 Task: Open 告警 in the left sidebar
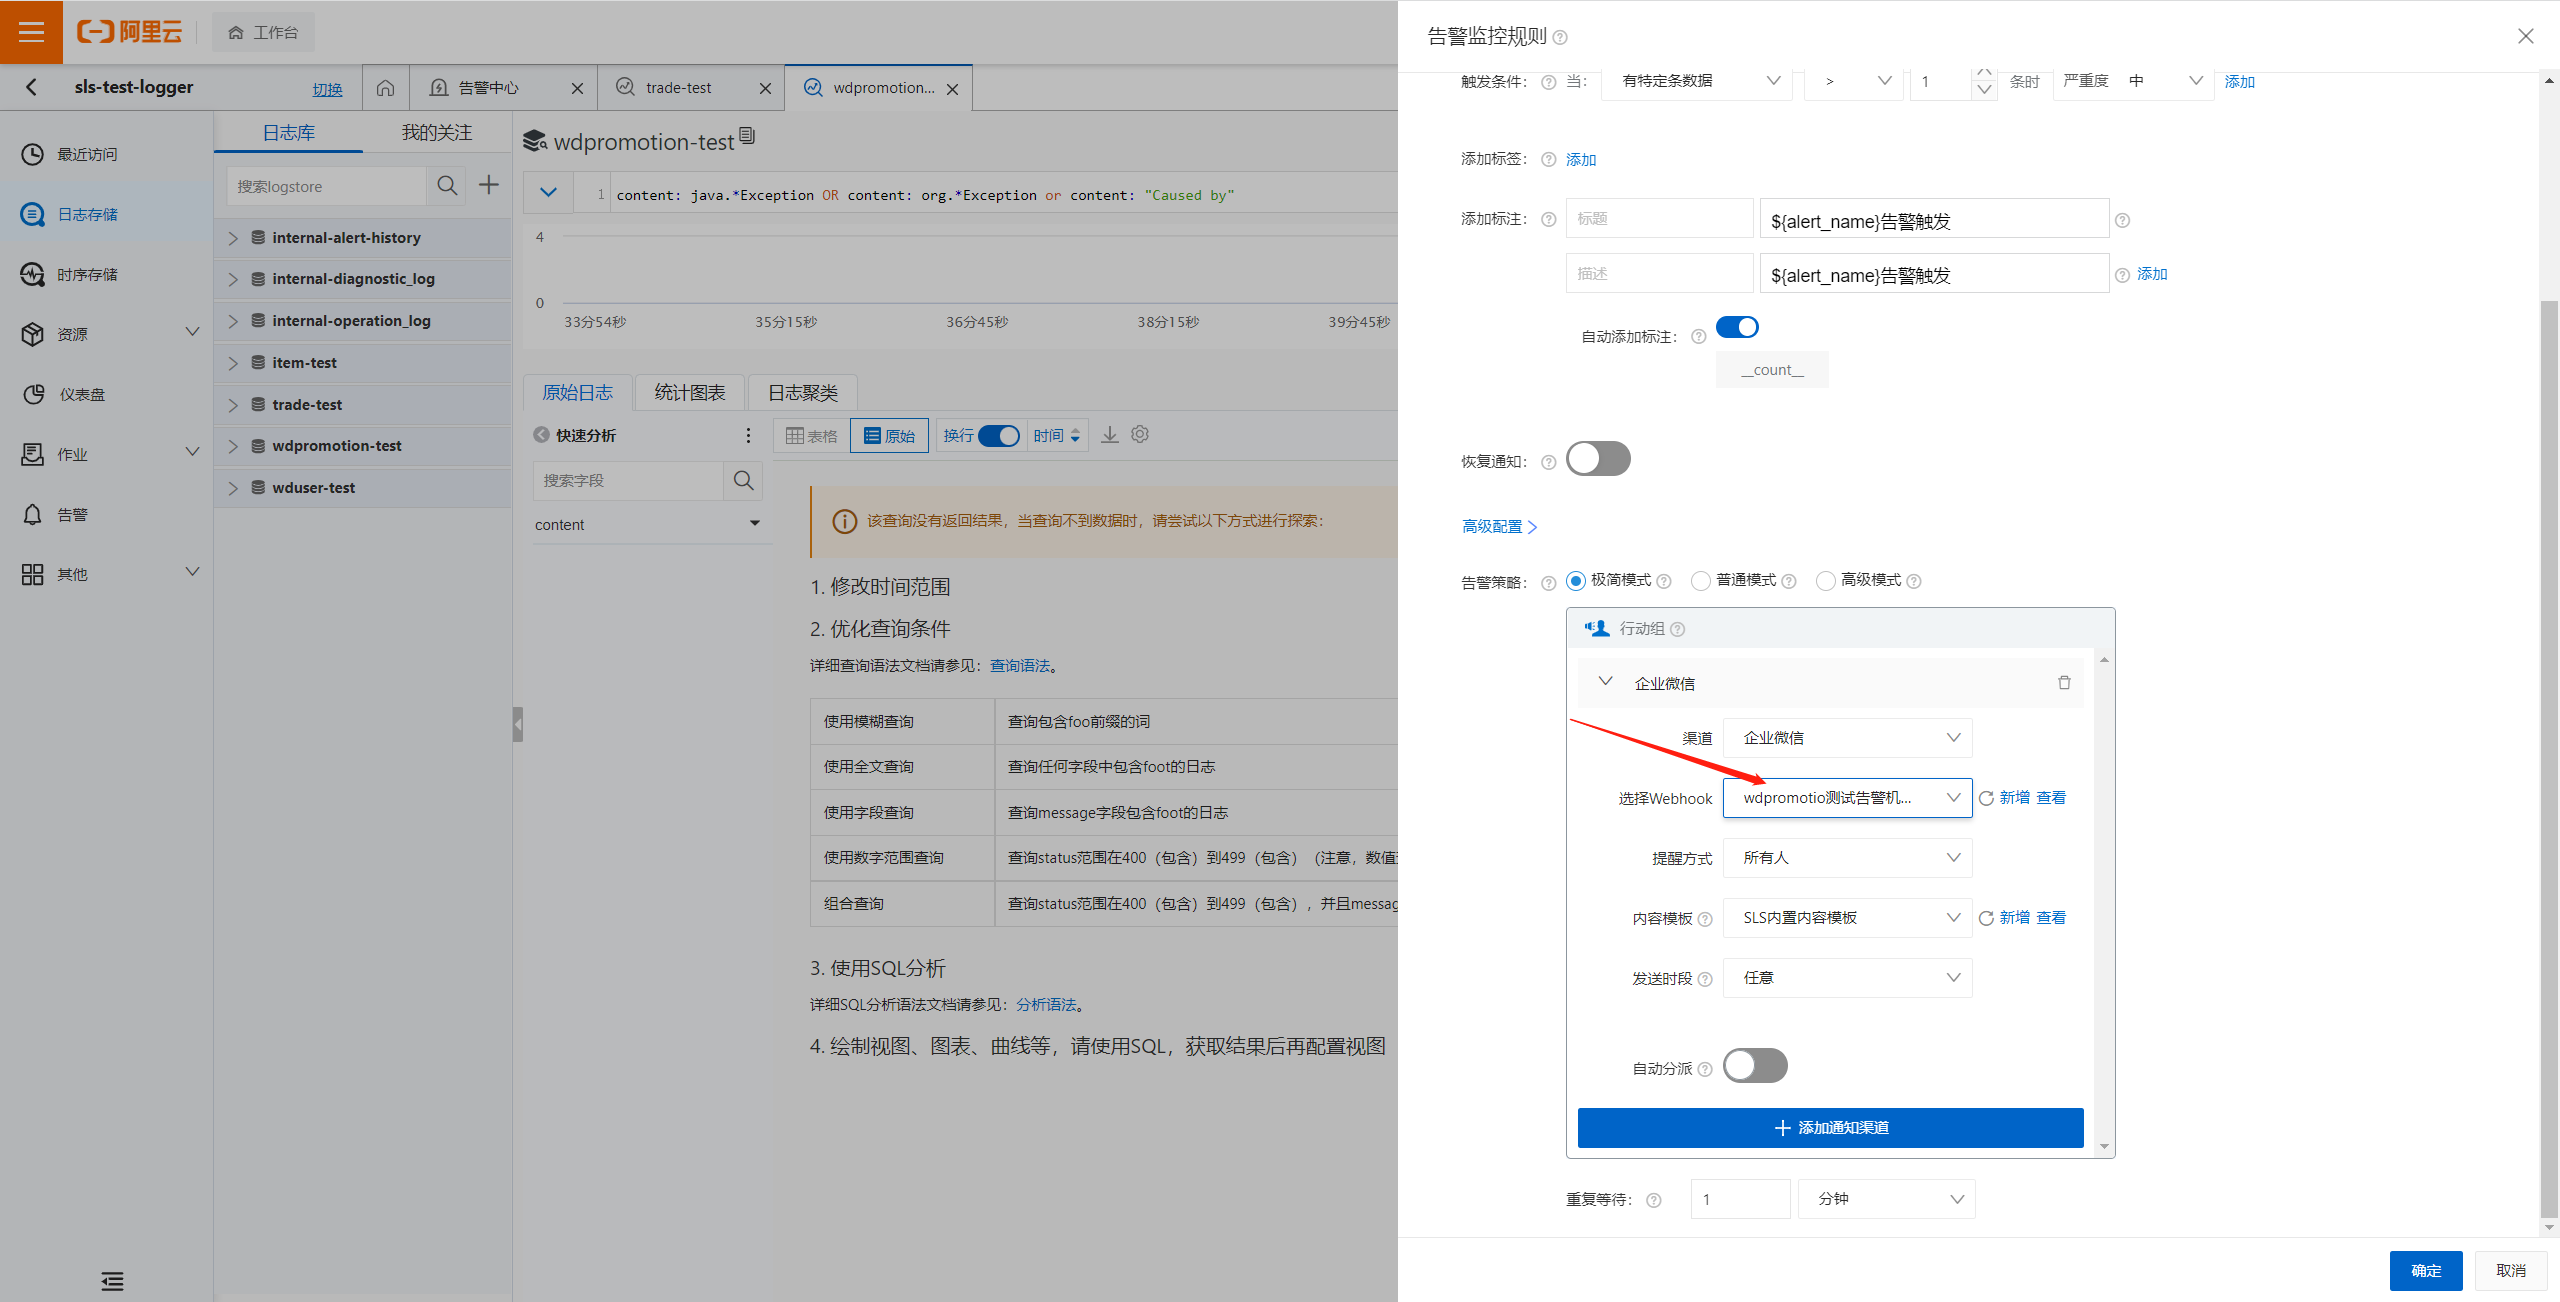pyautogui.click(x=72, y=514)
